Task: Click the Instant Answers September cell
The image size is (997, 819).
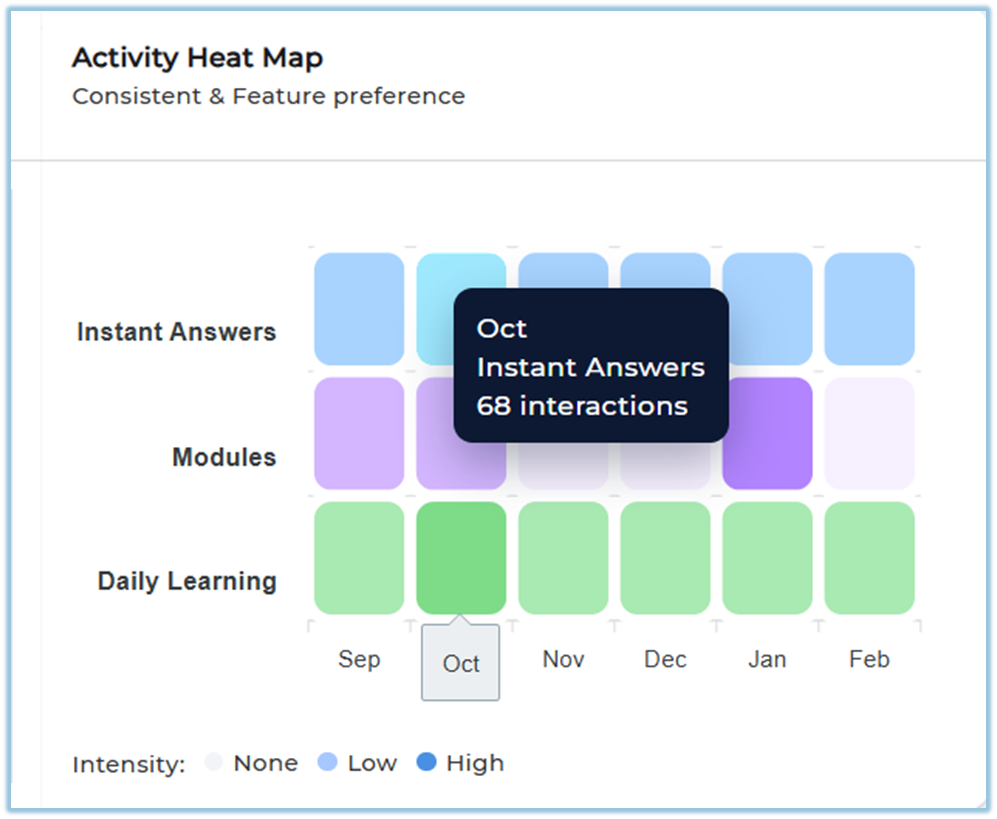Action: pos(359,309)
